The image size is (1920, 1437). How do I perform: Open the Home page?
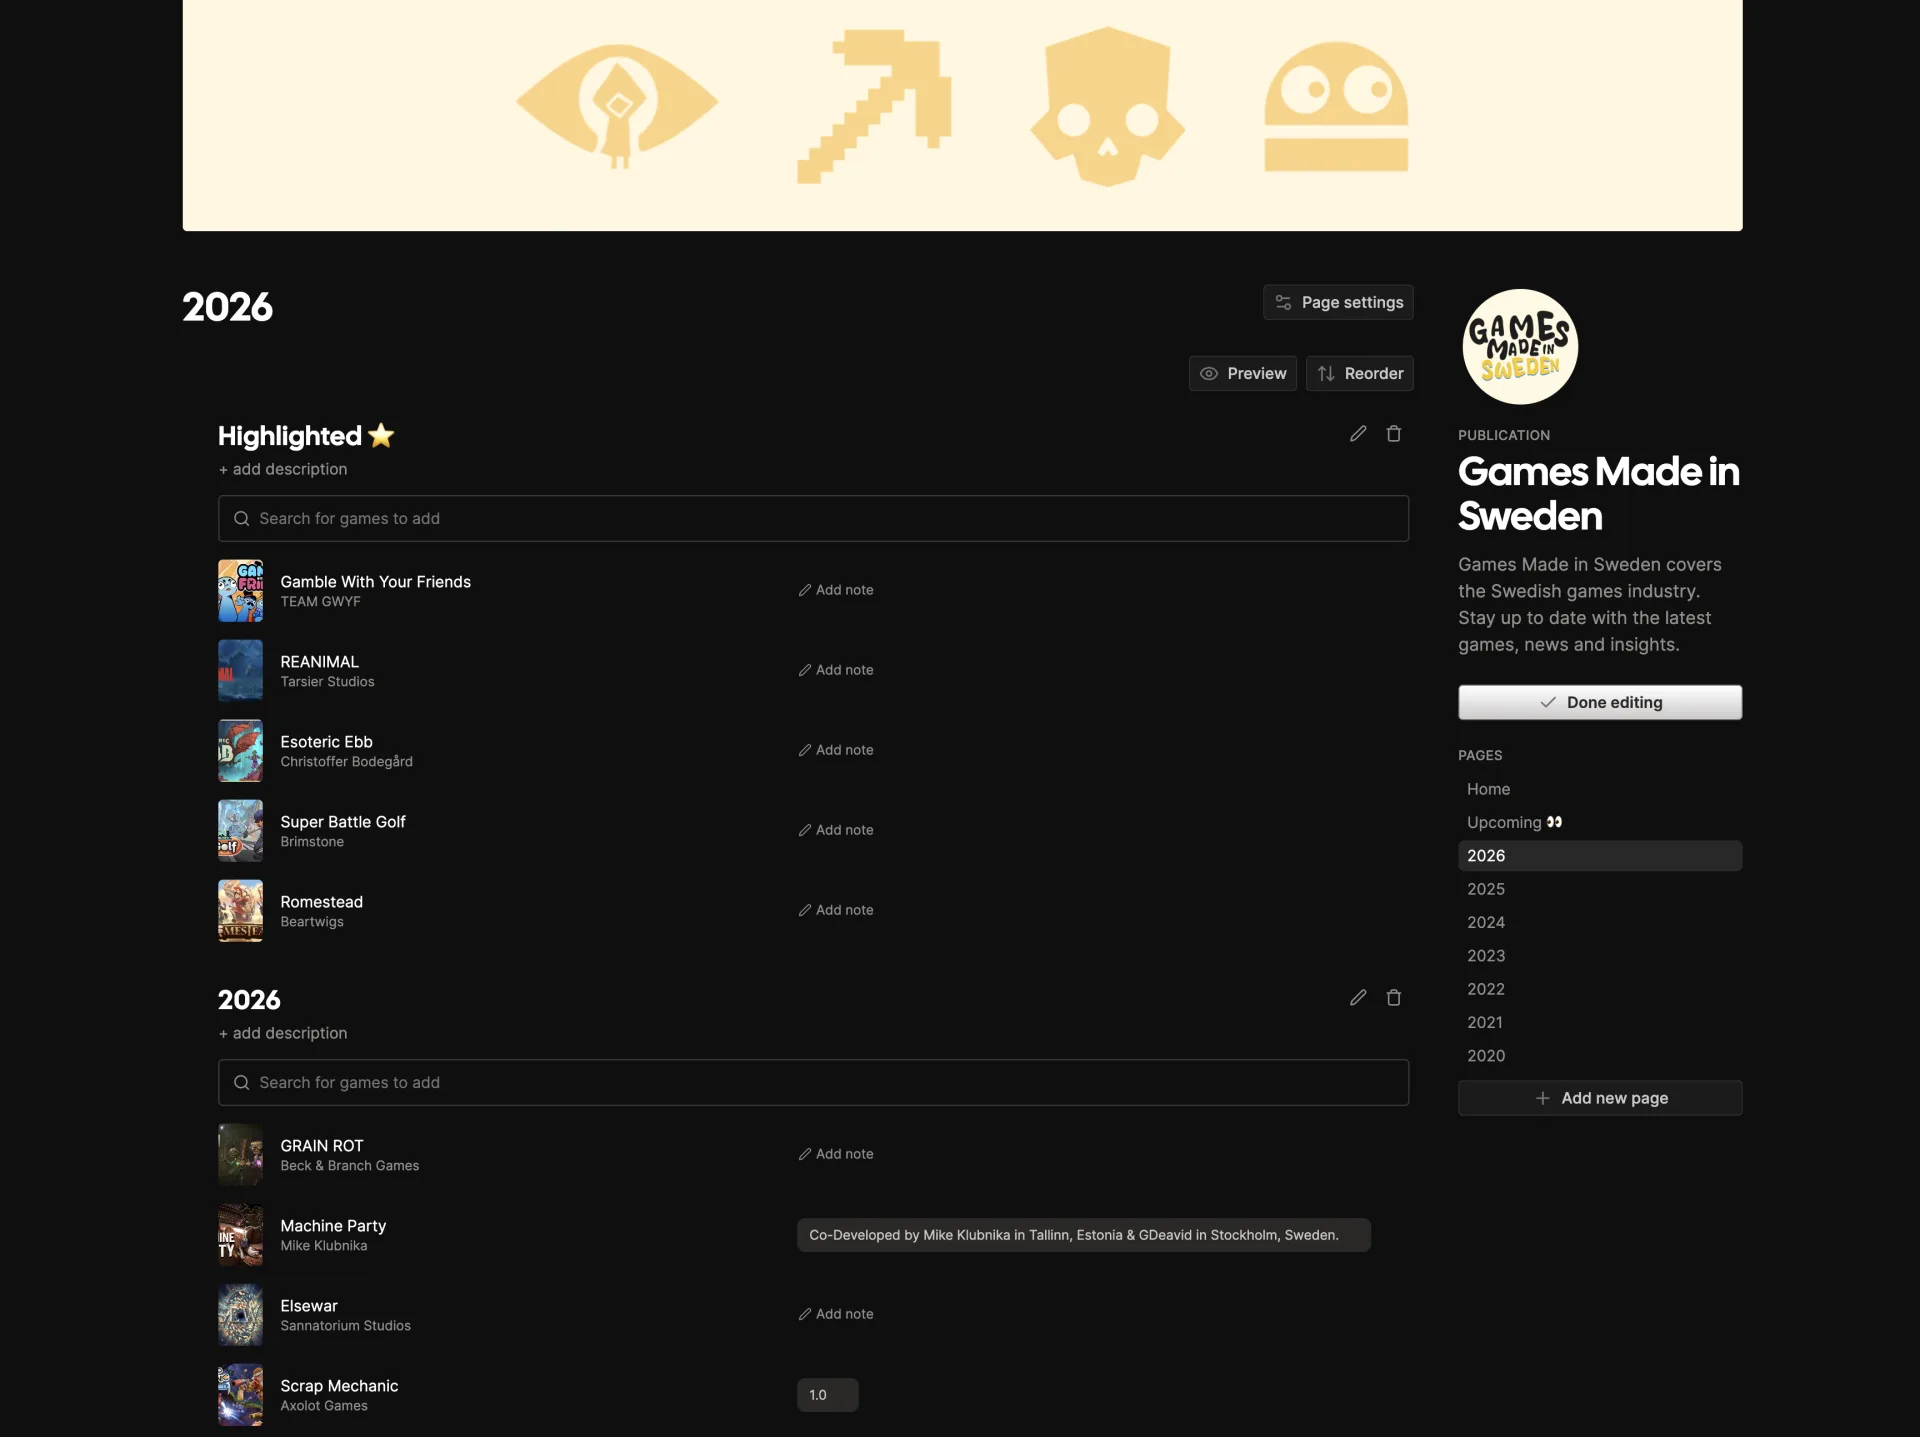click(x=1600, y=789)
